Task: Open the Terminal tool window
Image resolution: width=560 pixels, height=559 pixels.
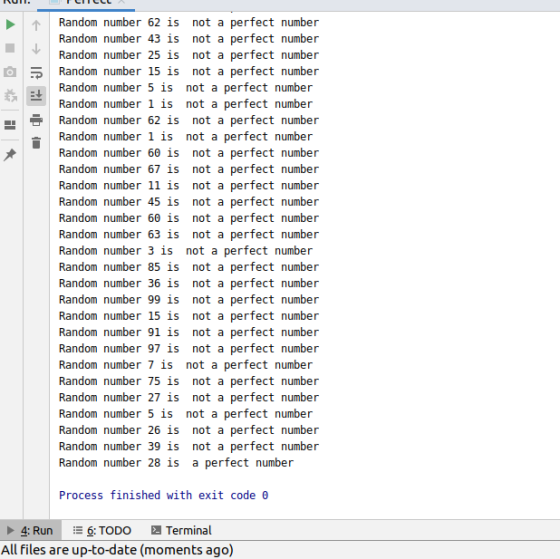Action: [181, 530]
